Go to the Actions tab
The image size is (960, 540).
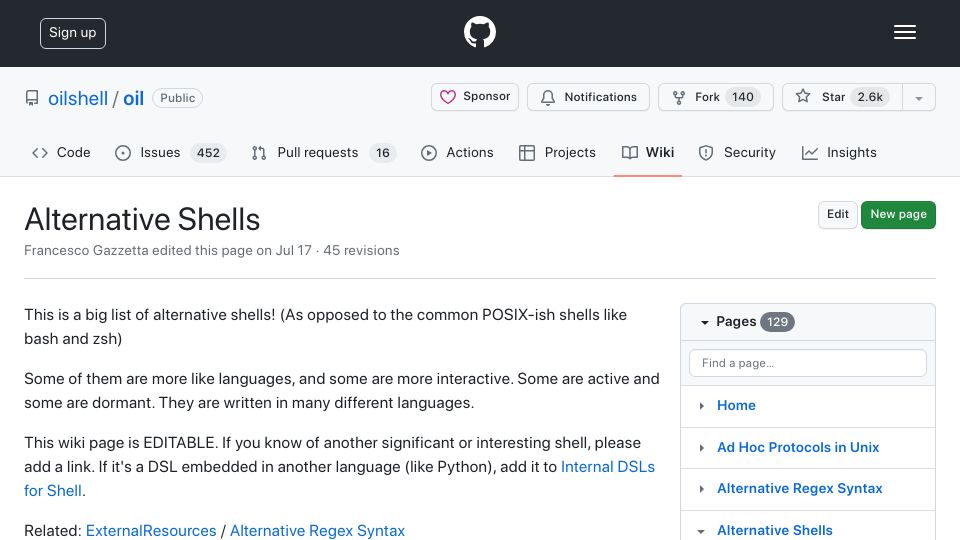pos(457,152)
